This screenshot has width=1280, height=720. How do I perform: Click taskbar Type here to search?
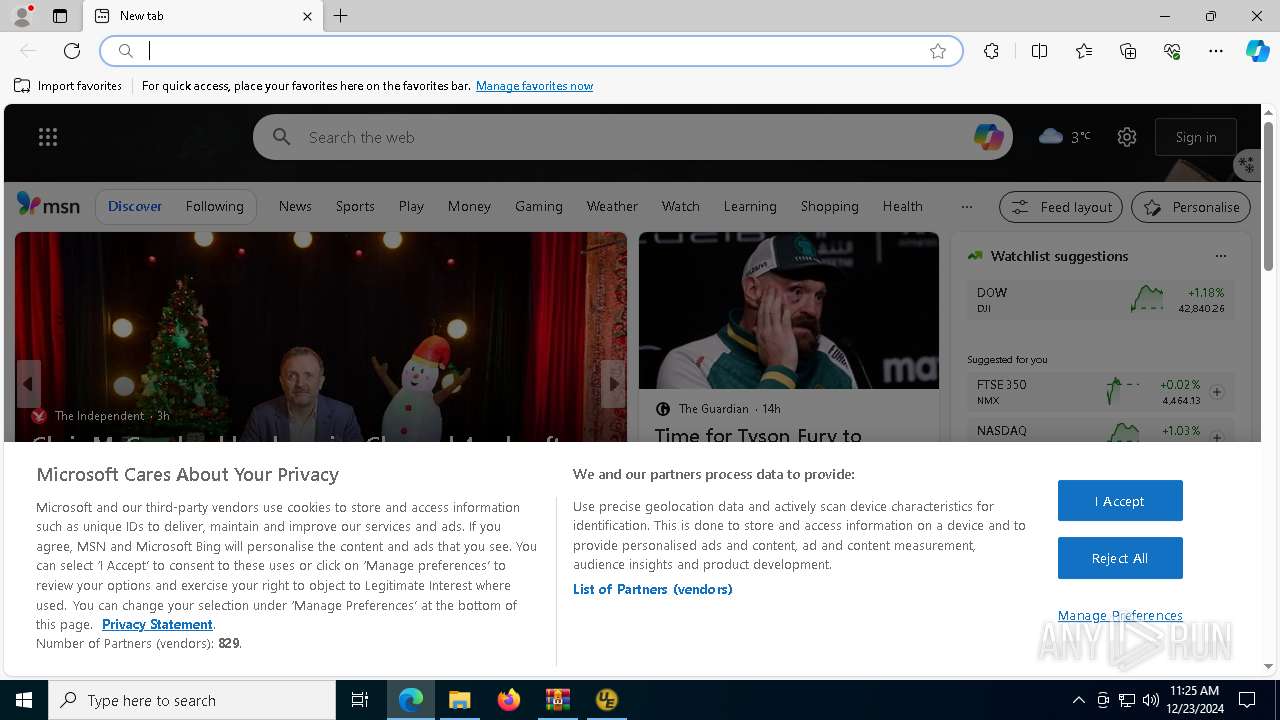coord(192,700)
